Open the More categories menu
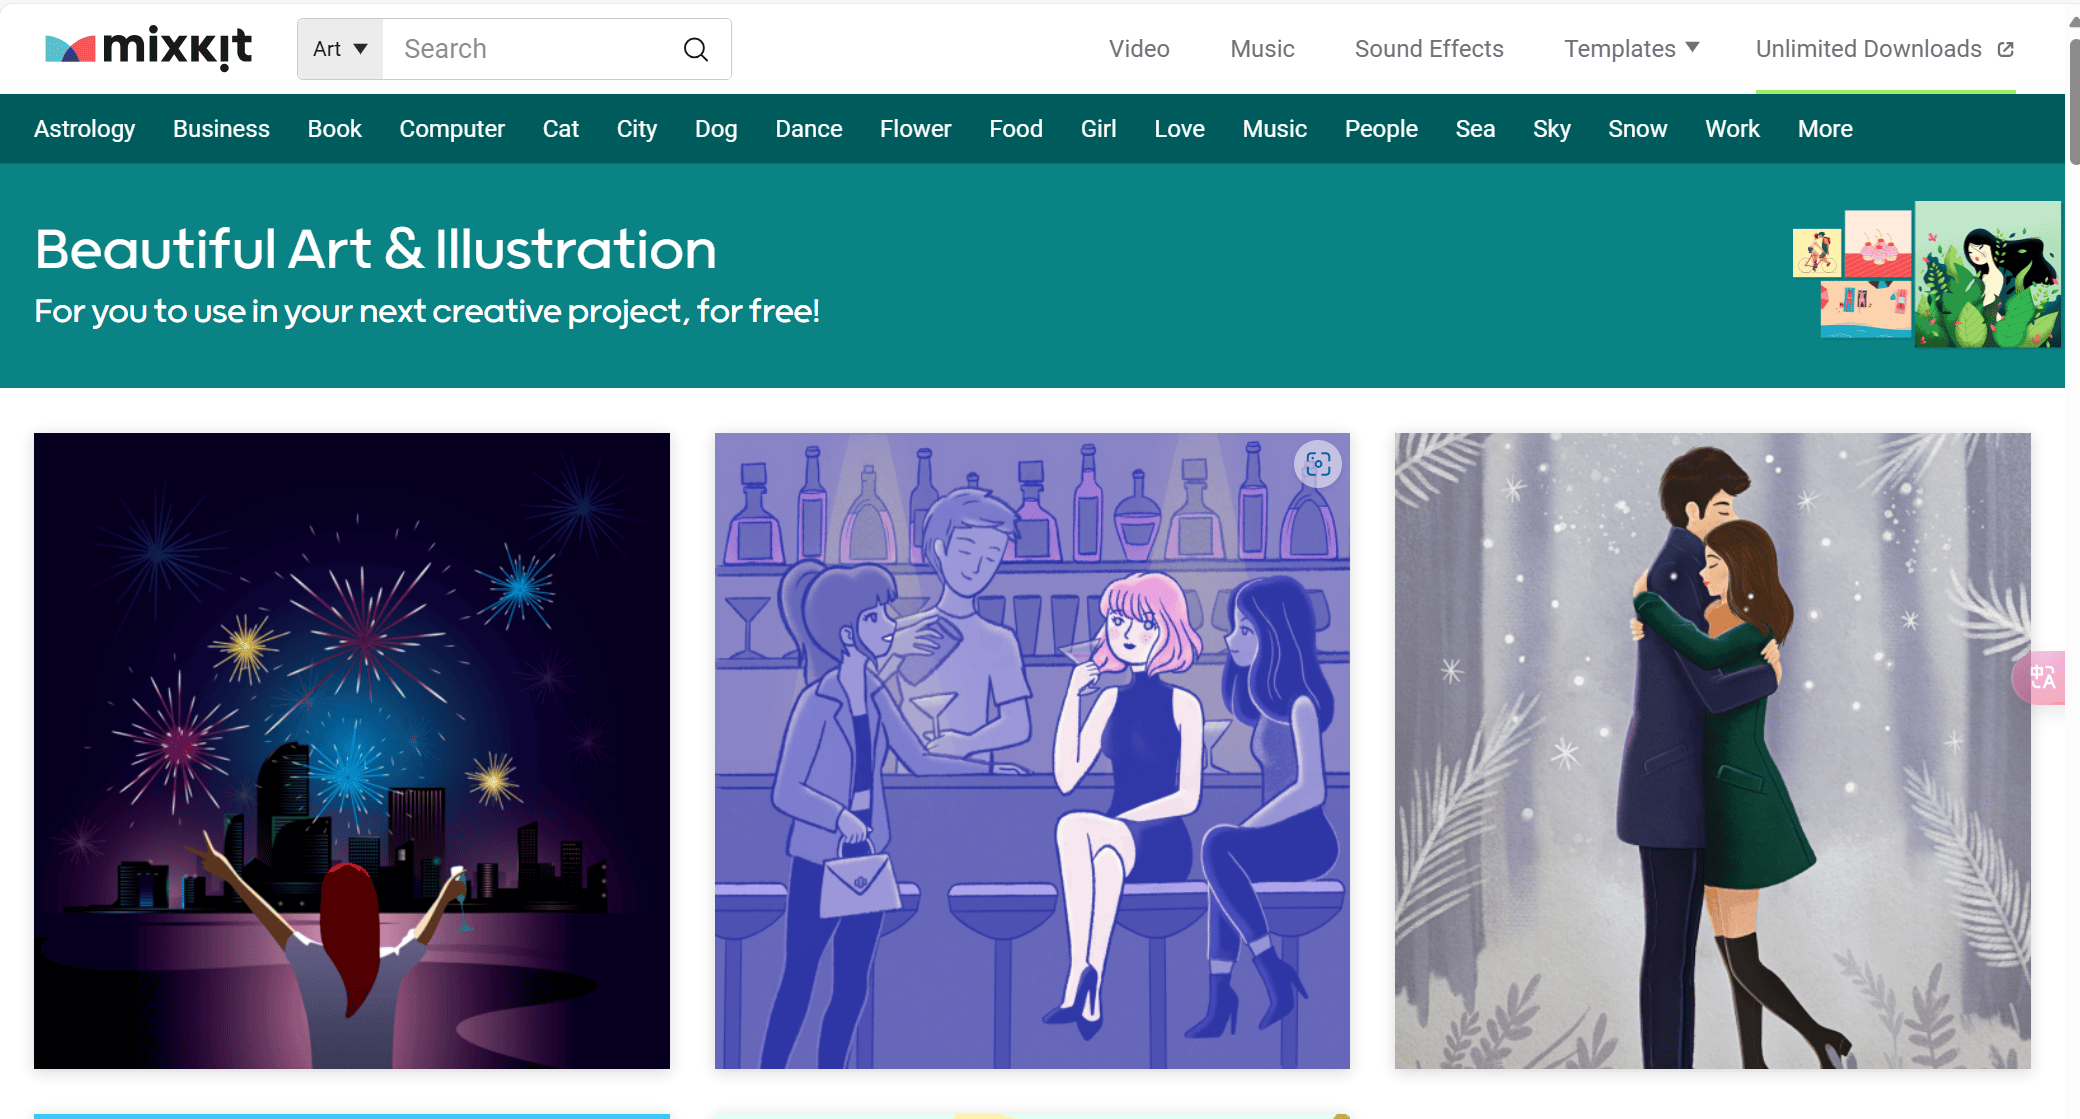The height and width of the screenshot is (1119, 2080). click(x=1824, y=129)
